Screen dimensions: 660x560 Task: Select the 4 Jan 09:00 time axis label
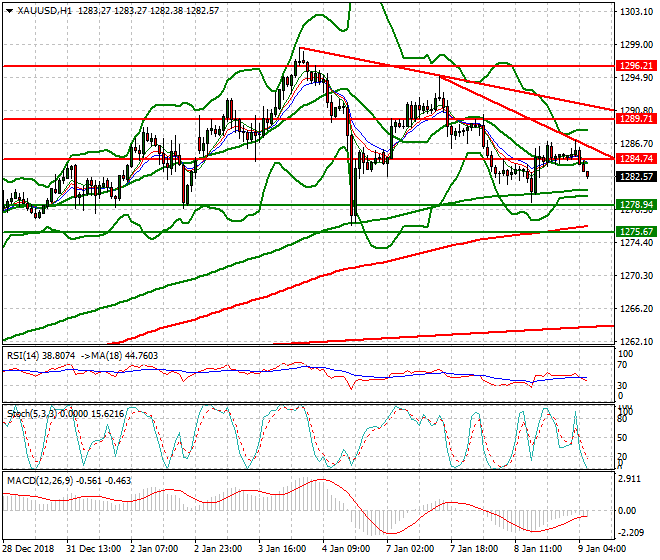coord(346,549)
